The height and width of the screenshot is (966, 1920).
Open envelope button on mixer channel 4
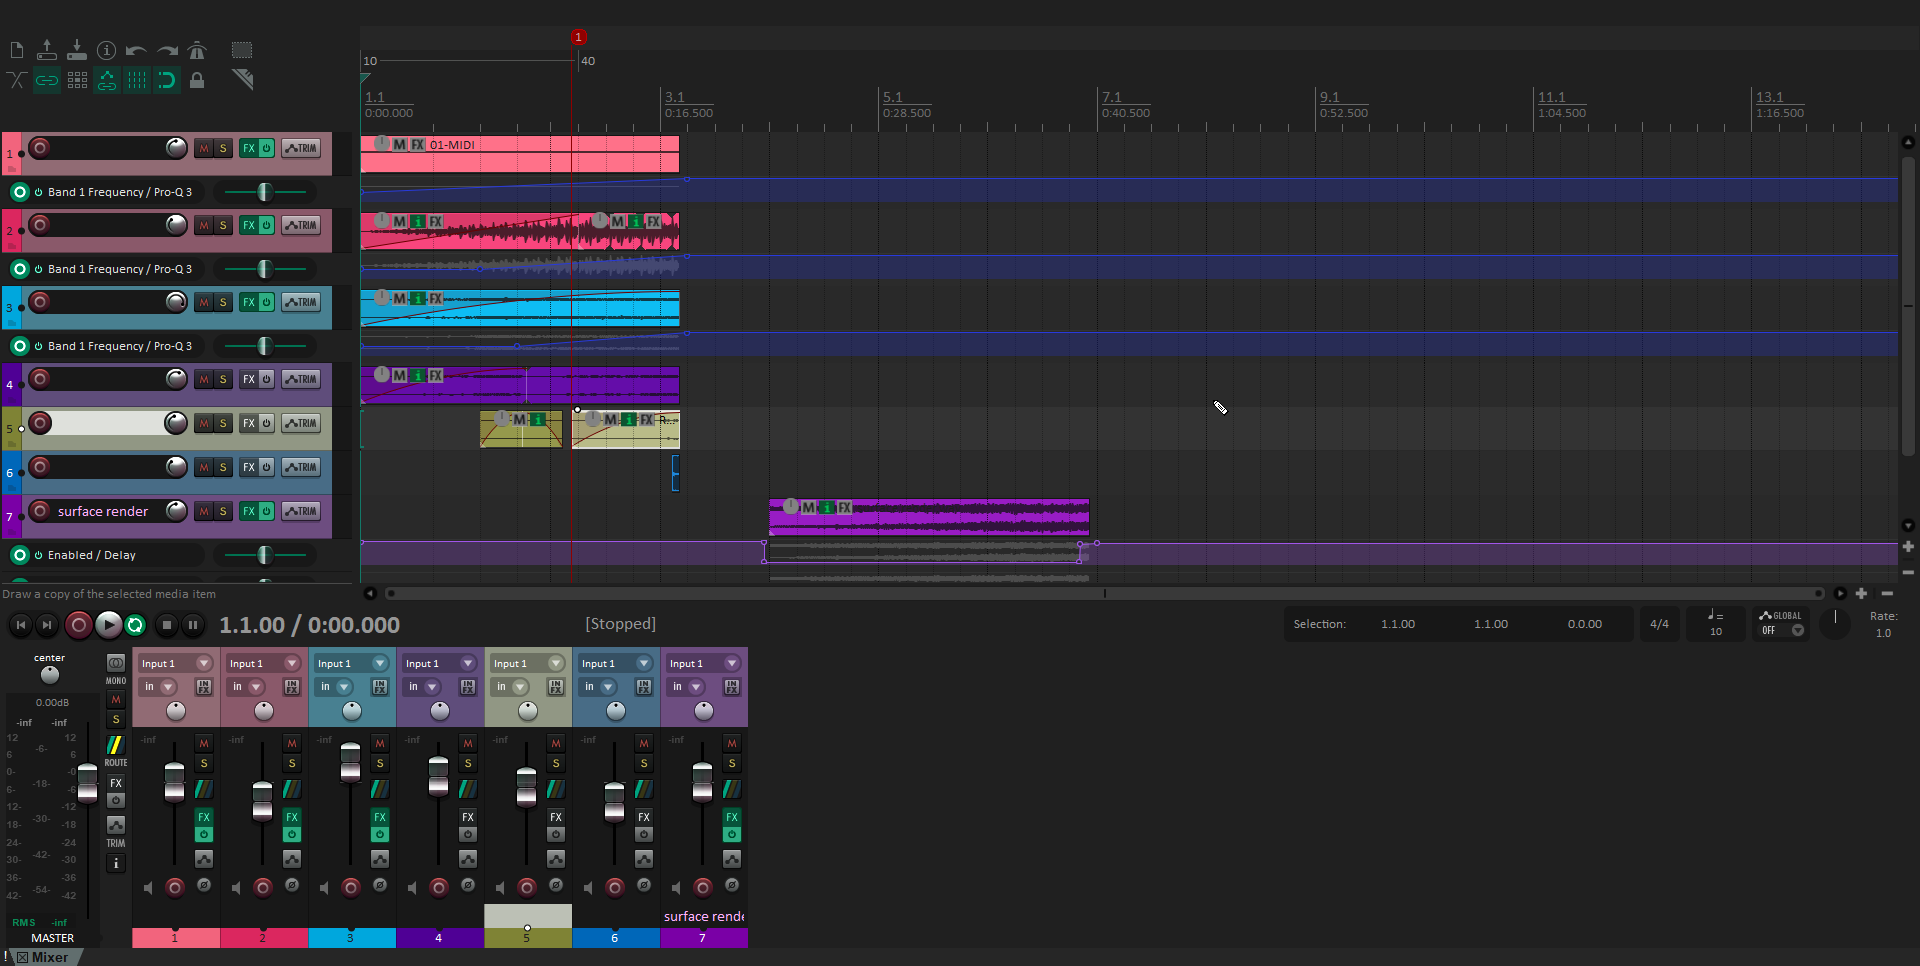[468, 859]
